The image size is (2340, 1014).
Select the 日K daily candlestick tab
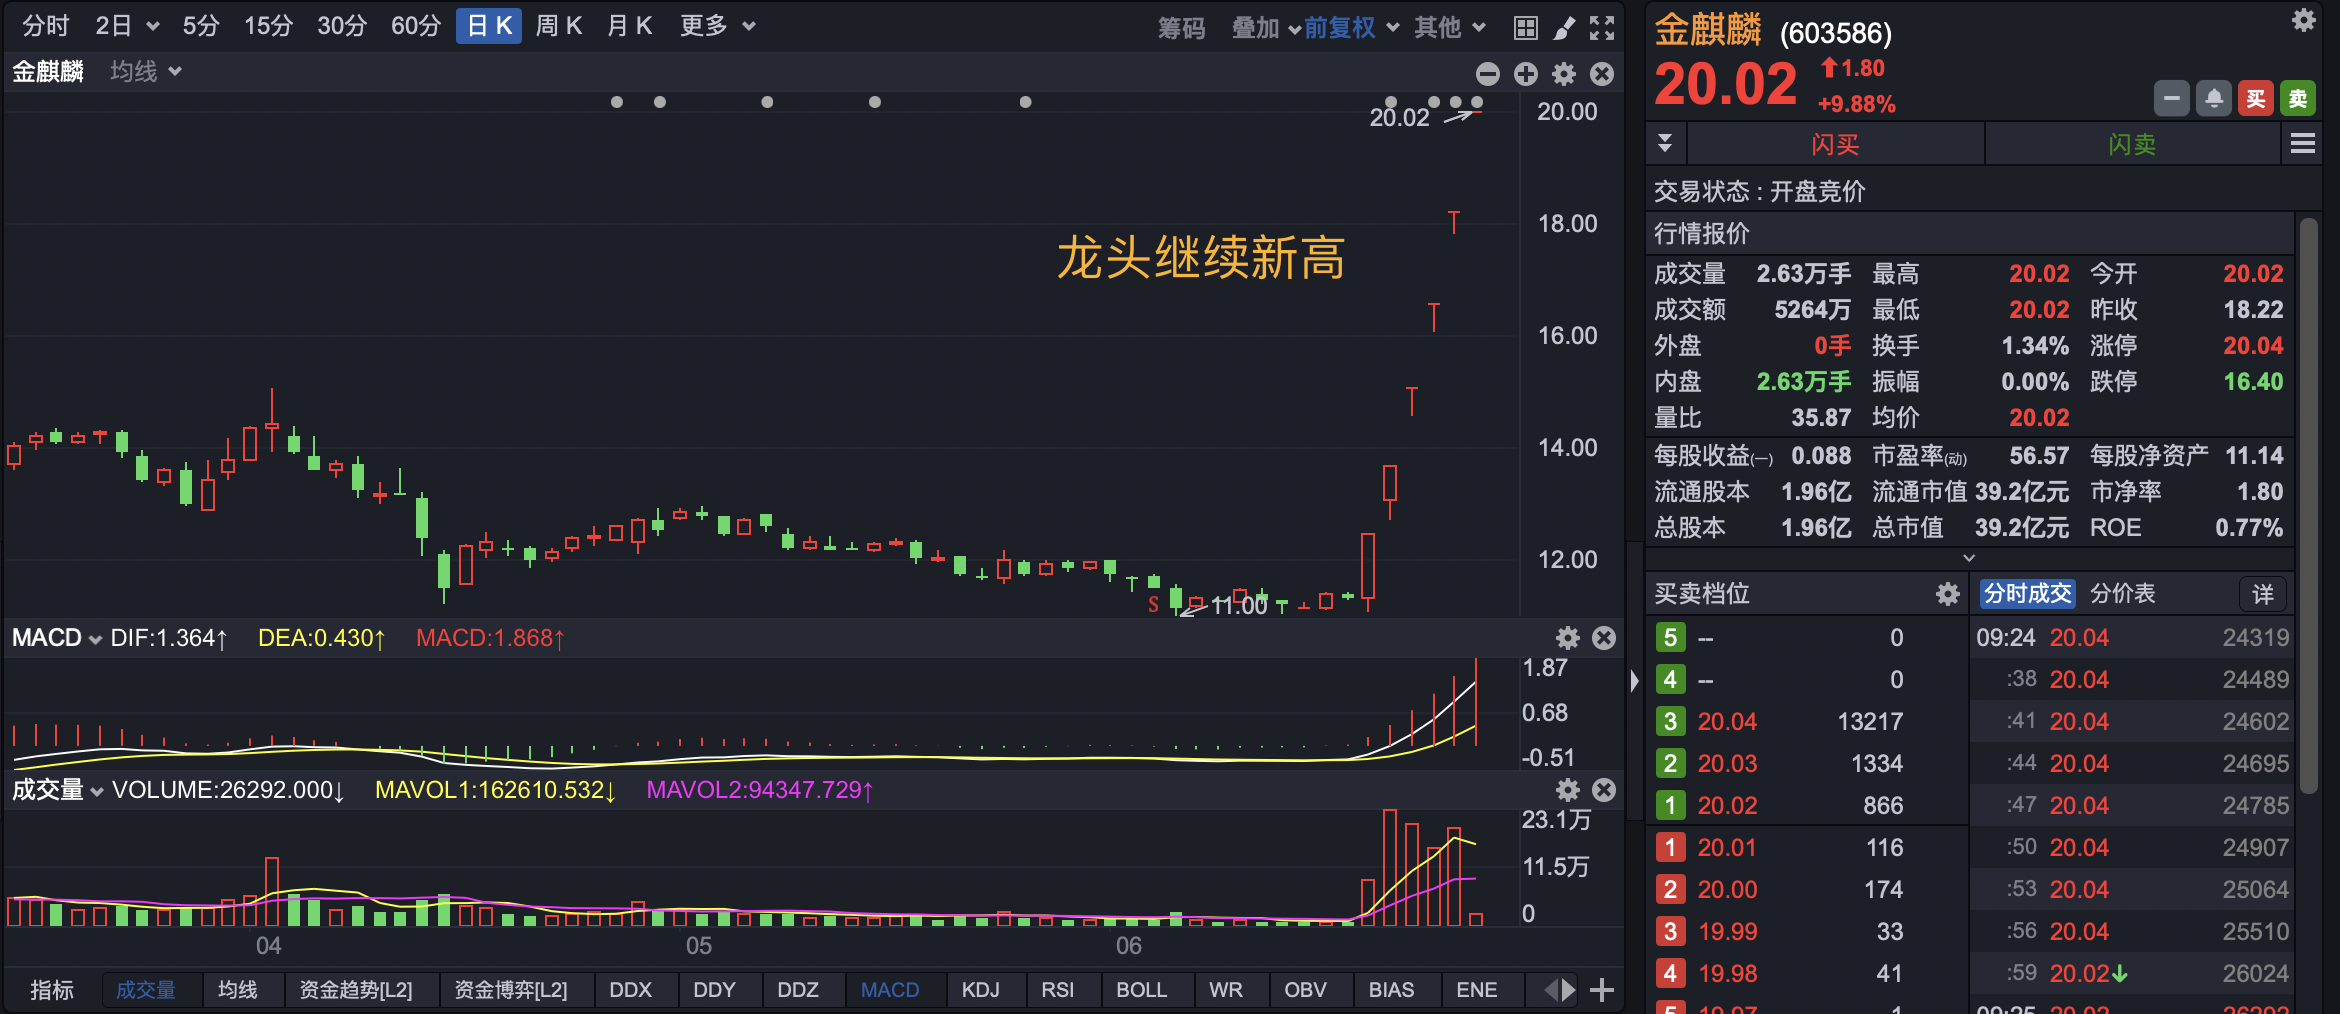click(489, 26)
